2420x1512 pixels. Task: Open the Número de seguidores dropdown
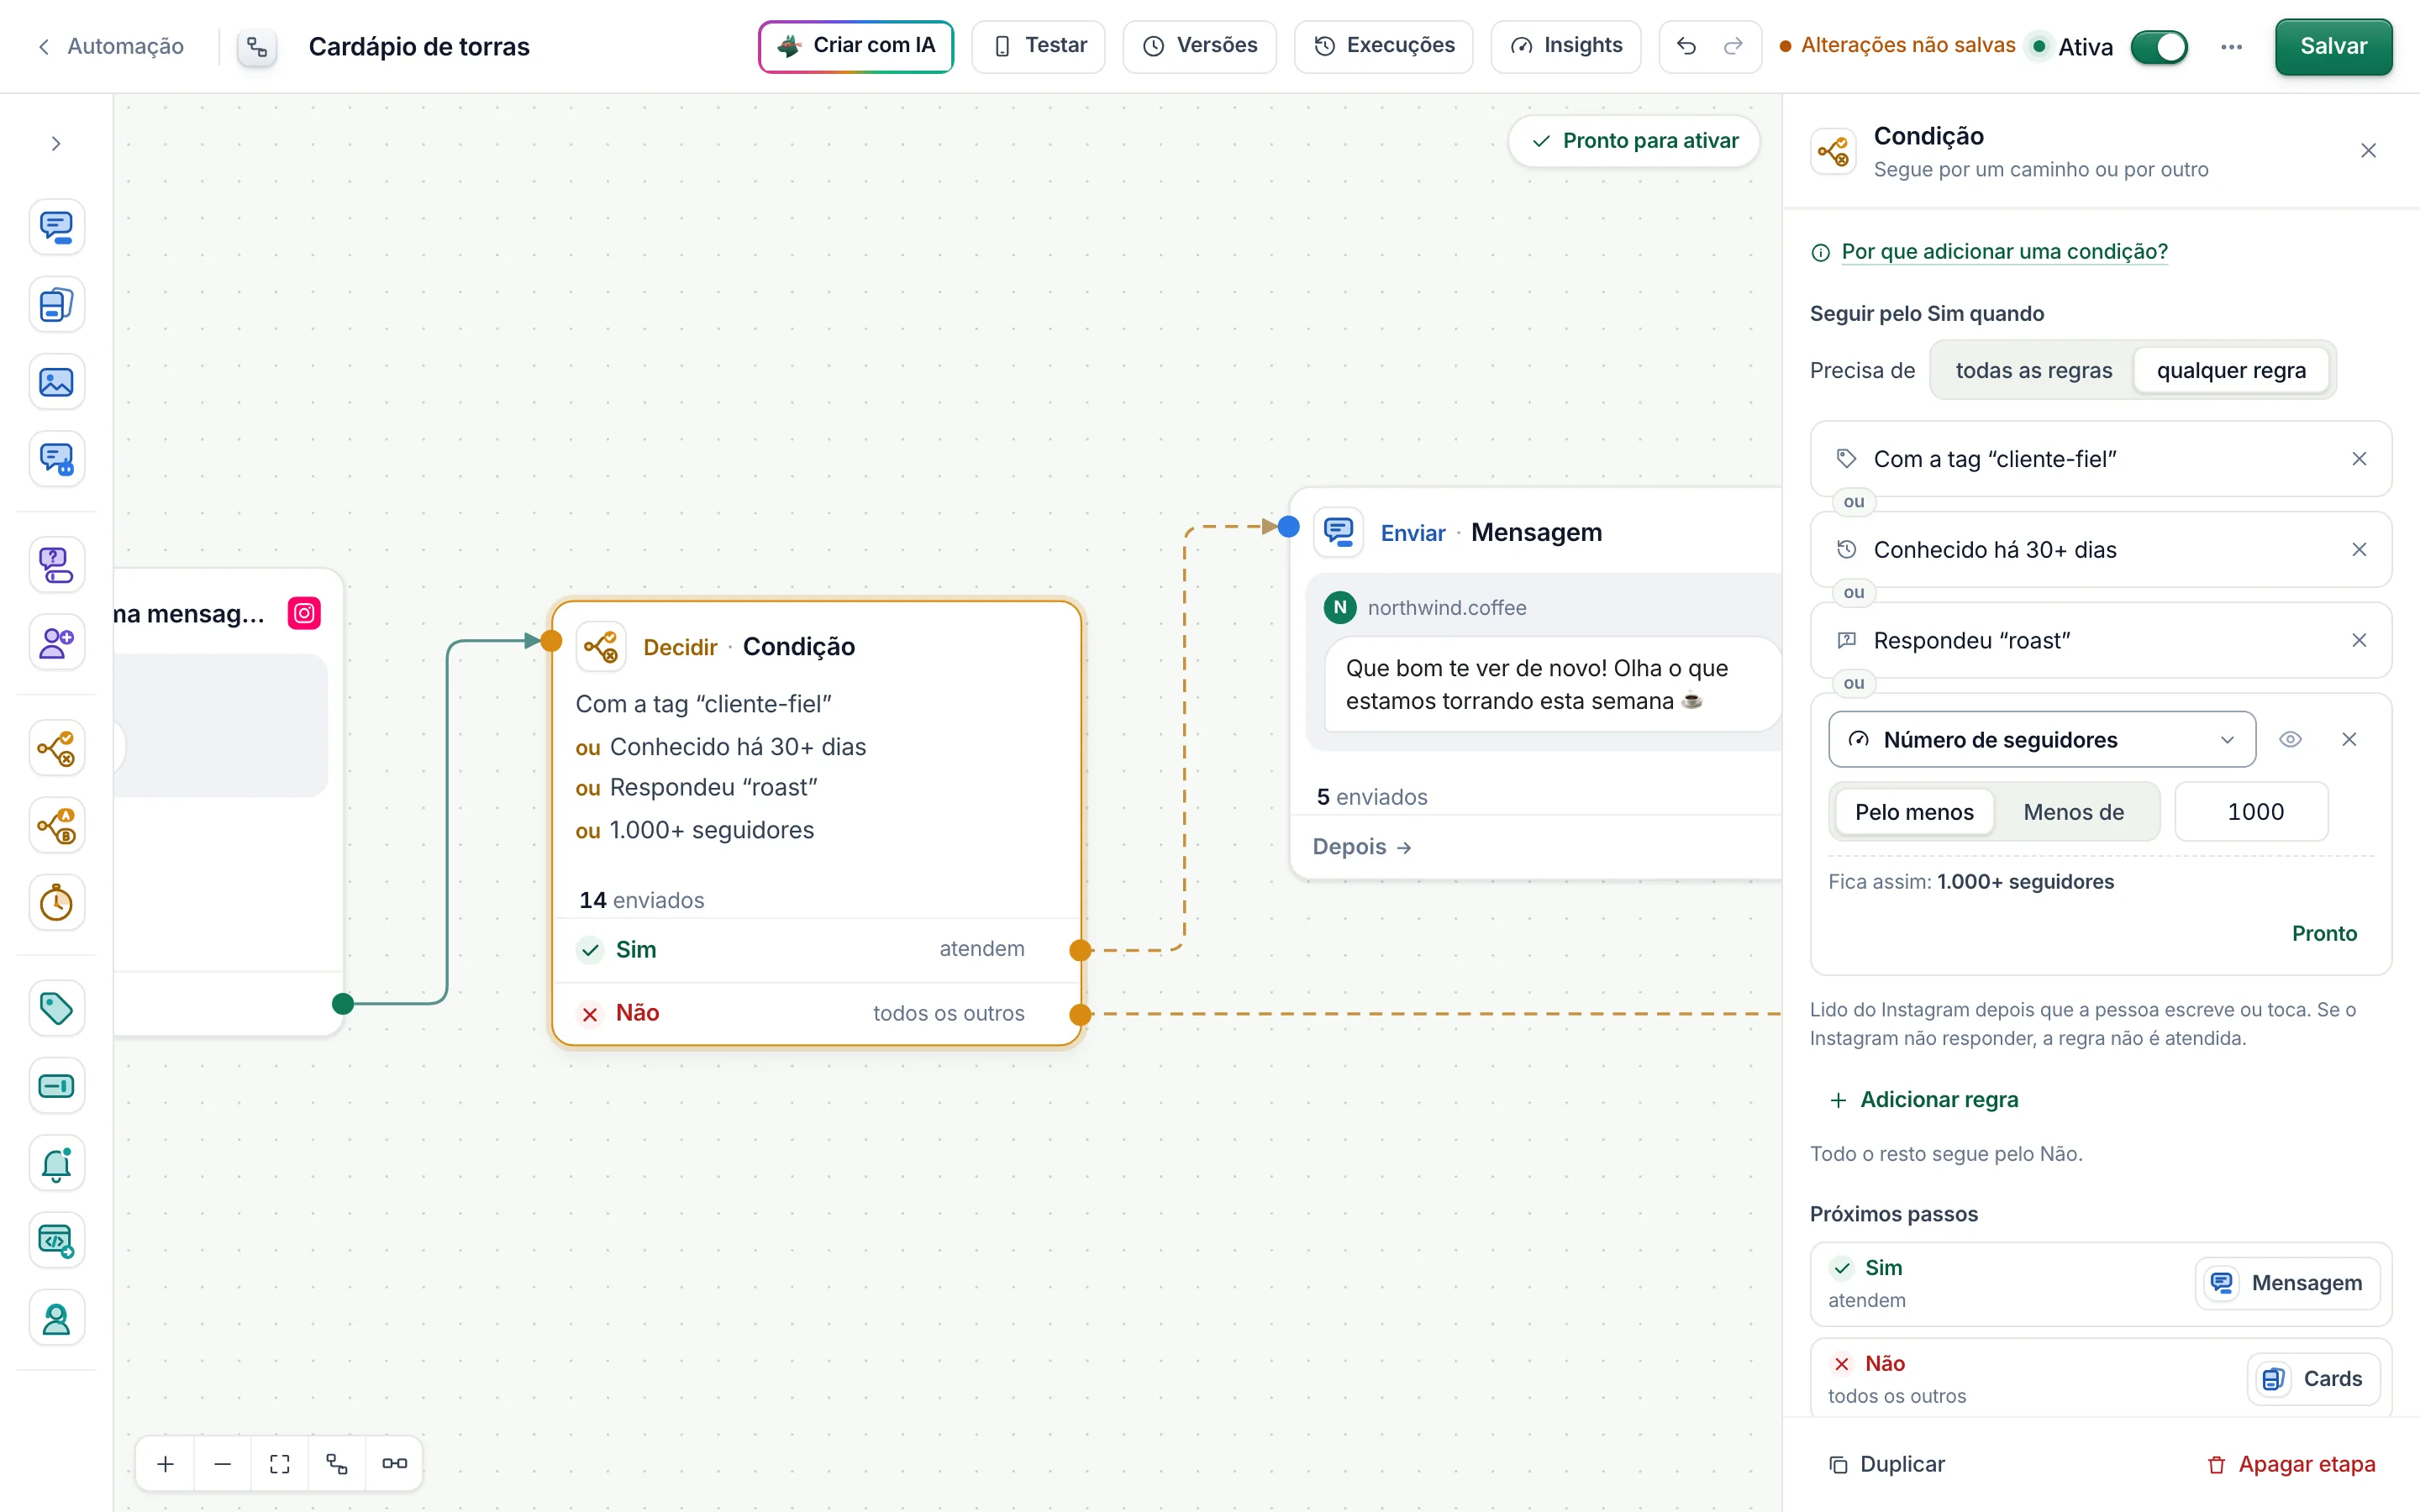pyautogui.click(x=2041, y=739)
